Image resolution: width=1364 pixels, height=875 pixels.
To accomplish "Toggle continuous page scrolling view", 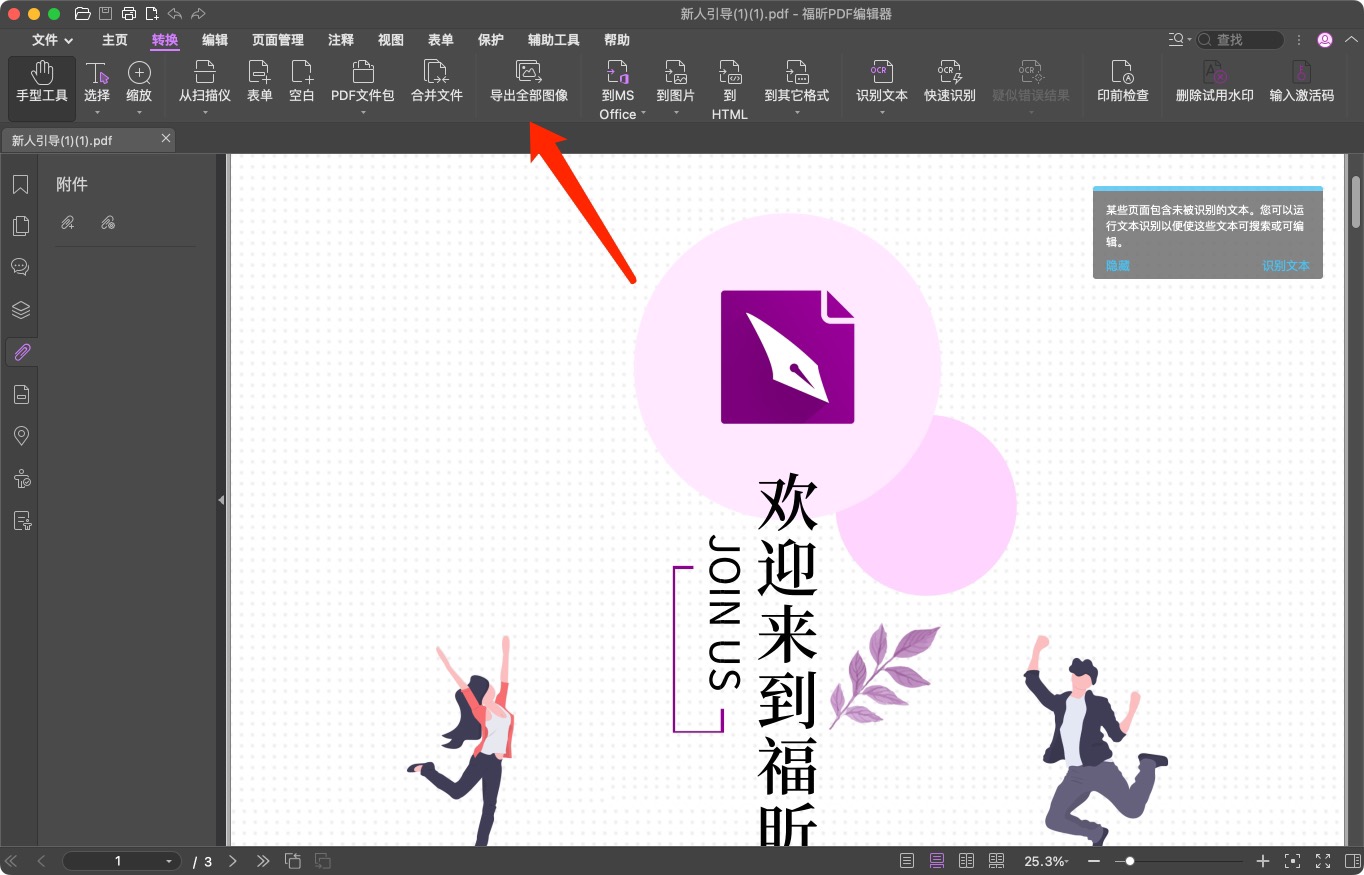I will pos(936,860).
